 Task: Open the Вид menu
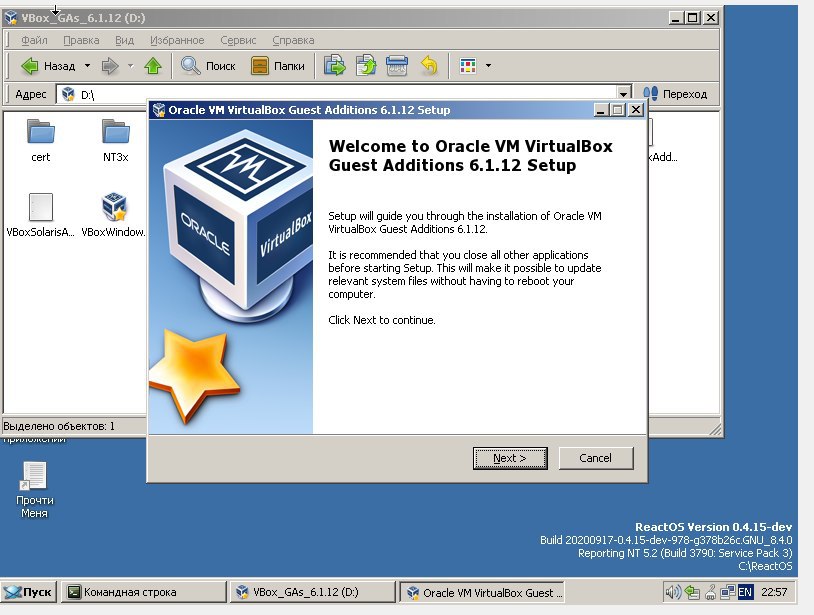point(124,40)
